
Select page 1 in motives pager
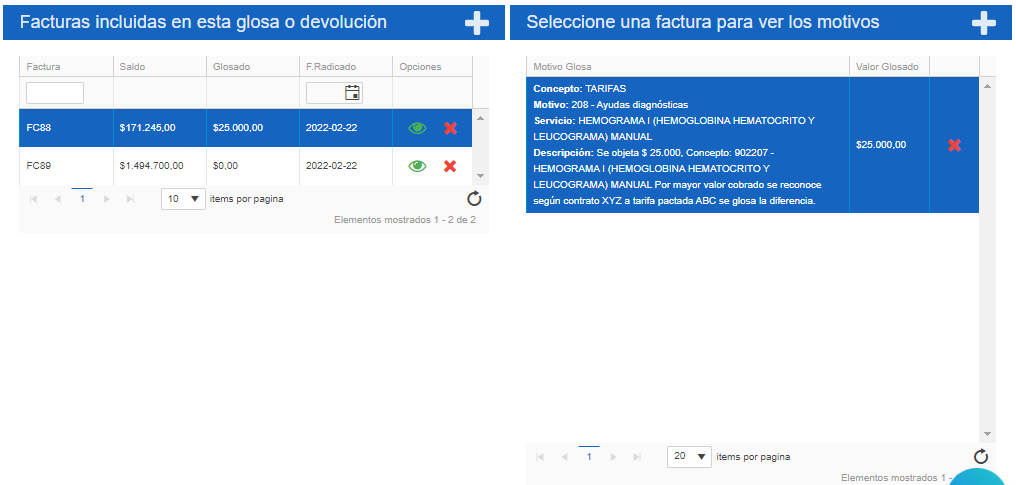coord(589,456)
